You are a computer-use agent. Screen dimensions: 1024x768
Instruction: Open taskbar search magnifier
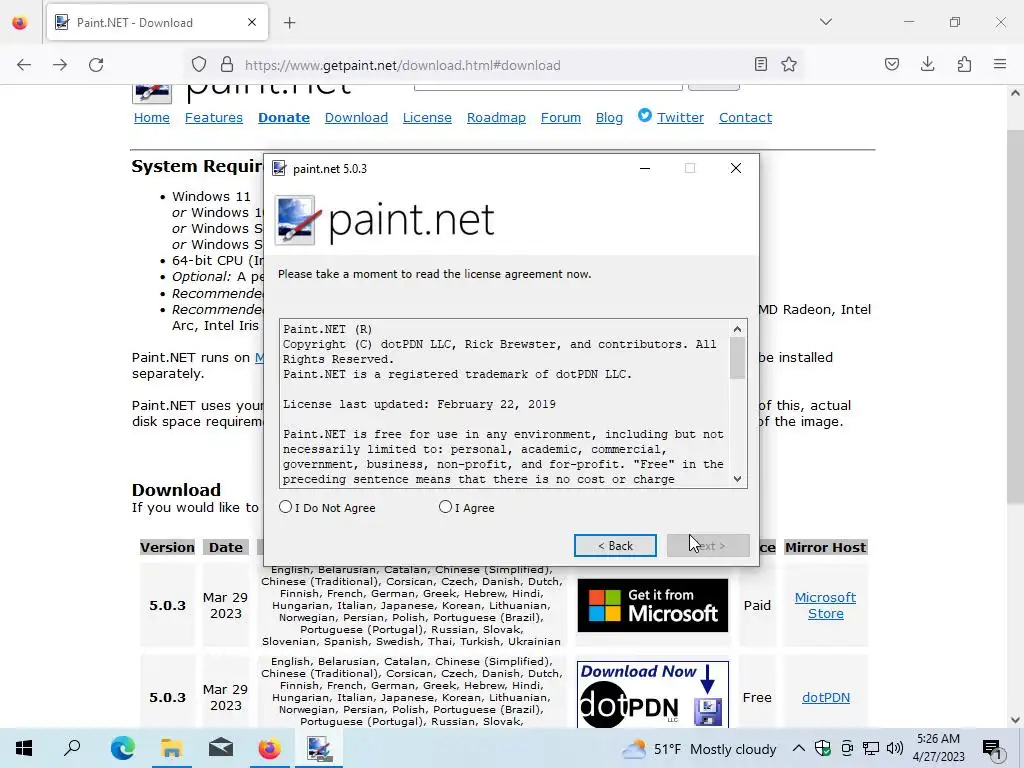pos(72,748)
